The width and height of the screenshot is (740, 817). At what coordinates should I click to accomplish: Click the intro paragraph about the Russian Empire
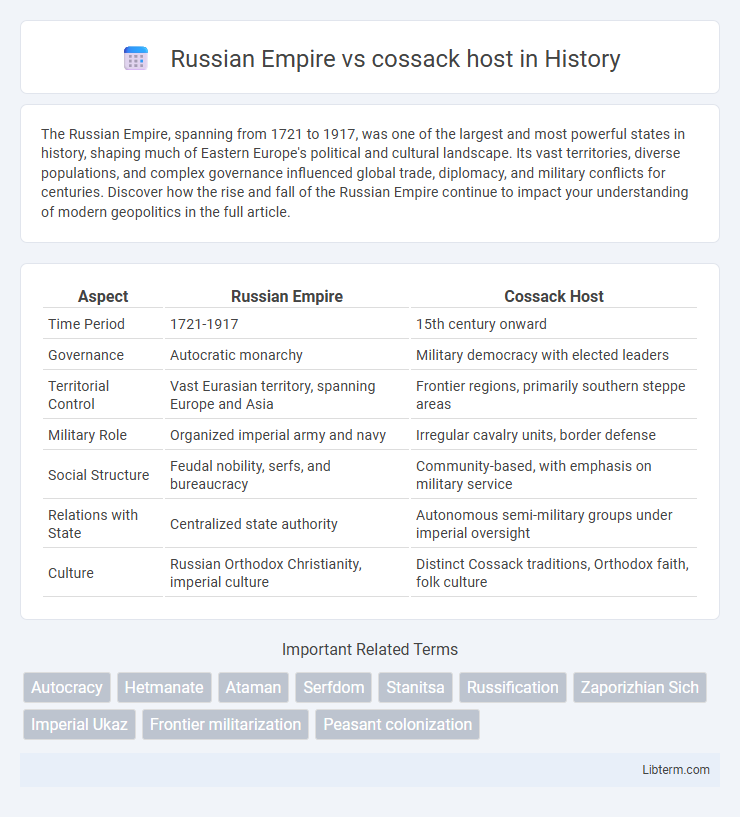365,173
